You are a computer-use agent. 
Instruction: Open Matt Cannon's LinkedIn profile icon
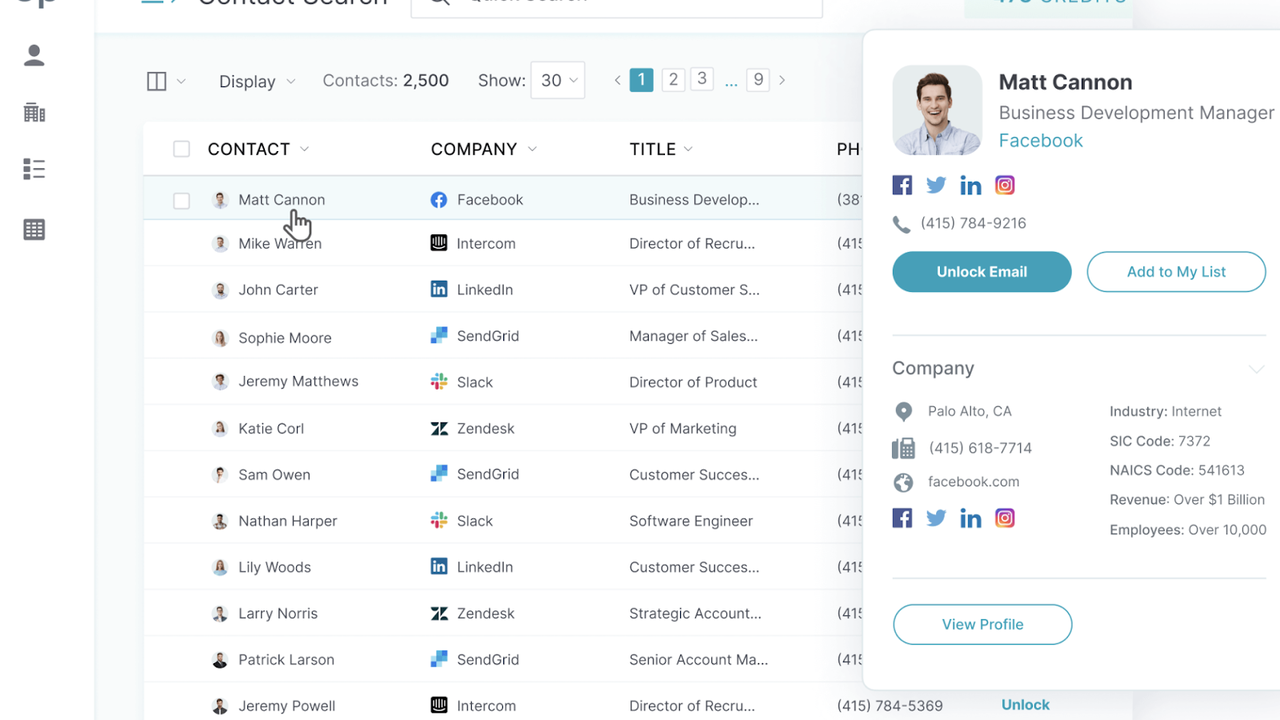[970, 185]
